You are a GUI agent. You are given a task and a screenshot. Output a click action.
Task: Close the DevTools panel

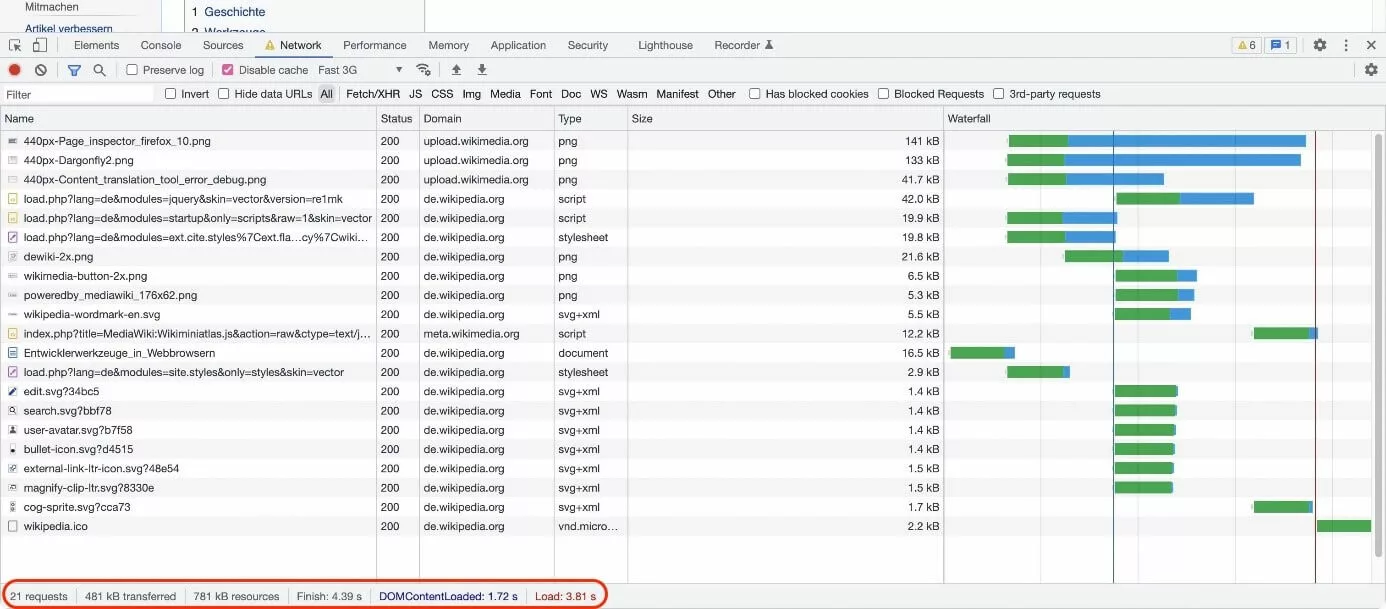point(1371,45)
